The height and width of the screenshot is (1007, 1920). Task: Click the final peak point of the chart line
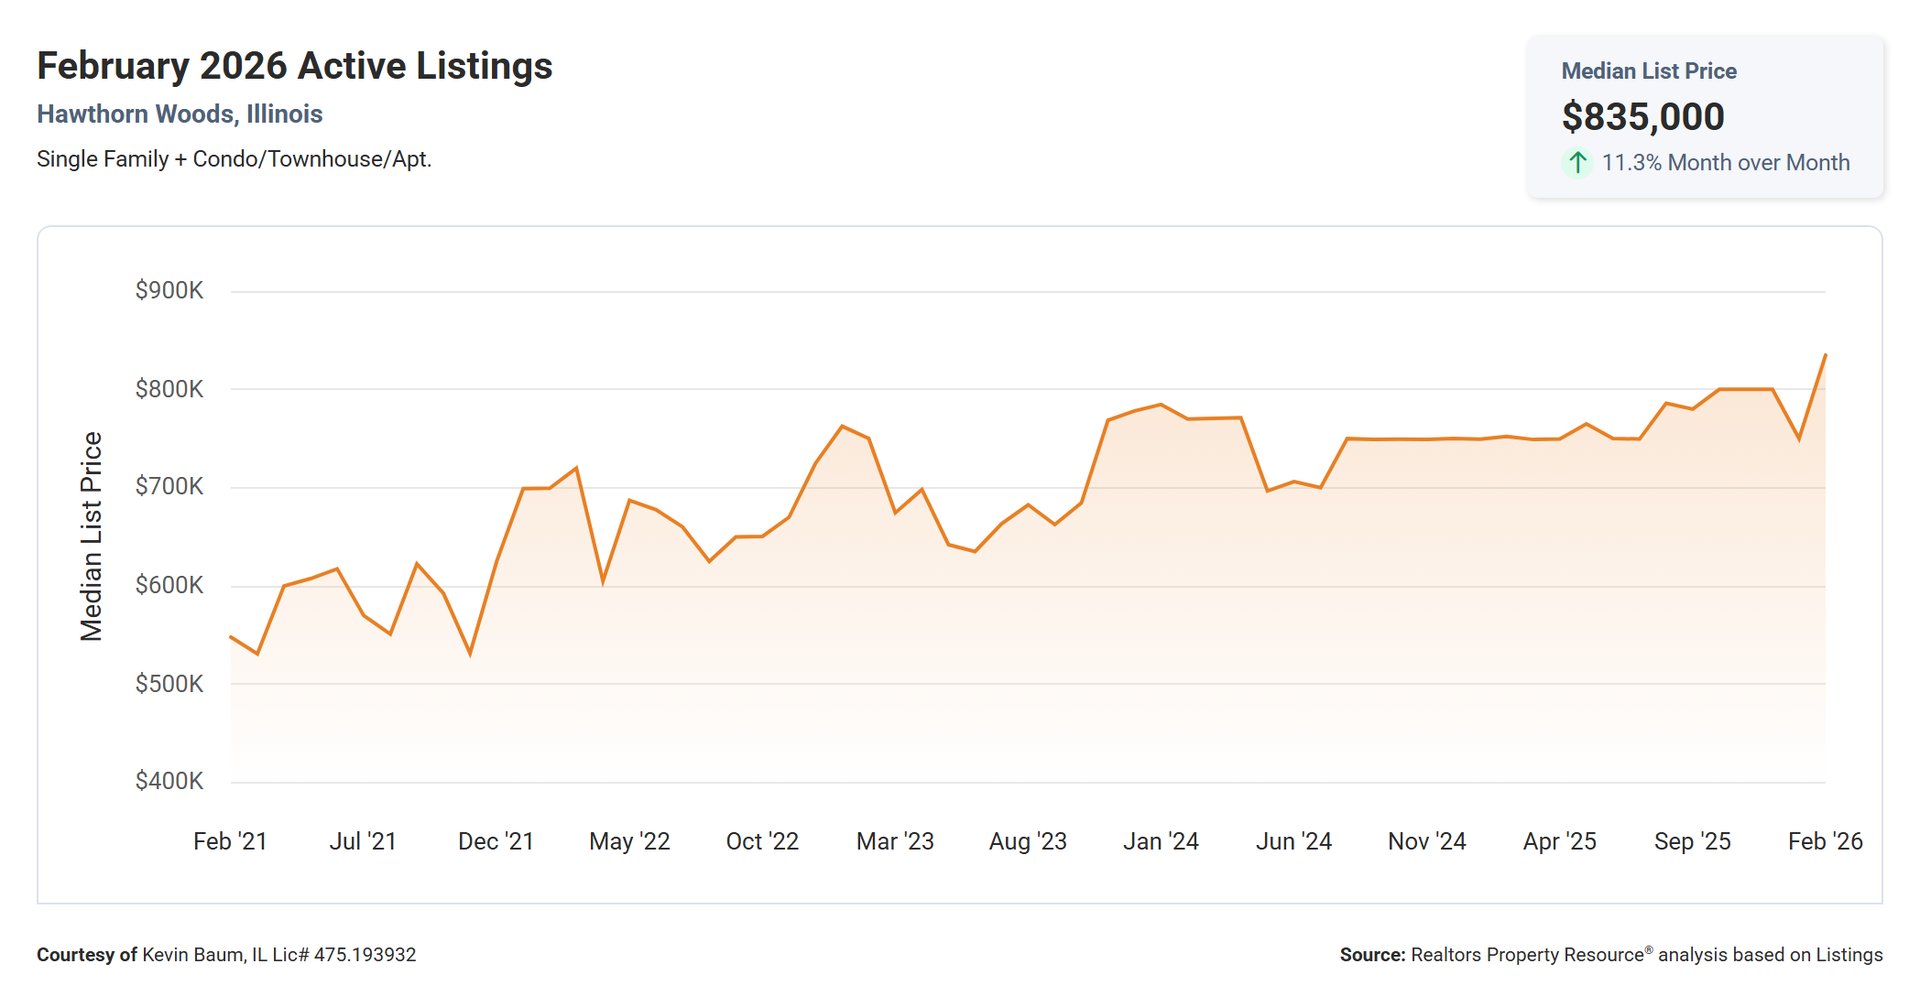click(x=1825, y=355)
